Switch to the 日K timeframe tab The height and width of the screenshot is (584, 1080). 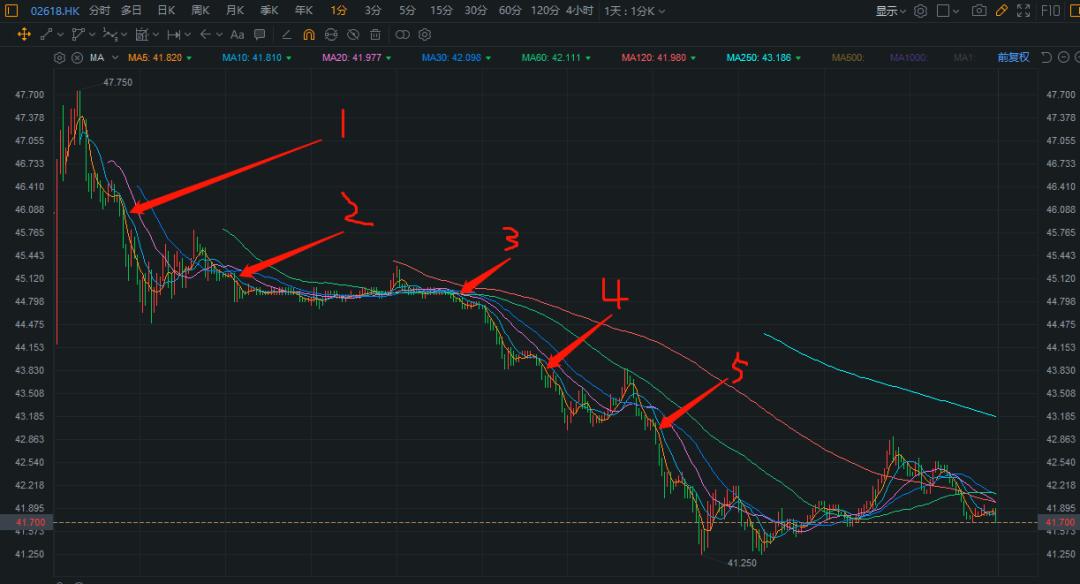[x=166, y=10]
